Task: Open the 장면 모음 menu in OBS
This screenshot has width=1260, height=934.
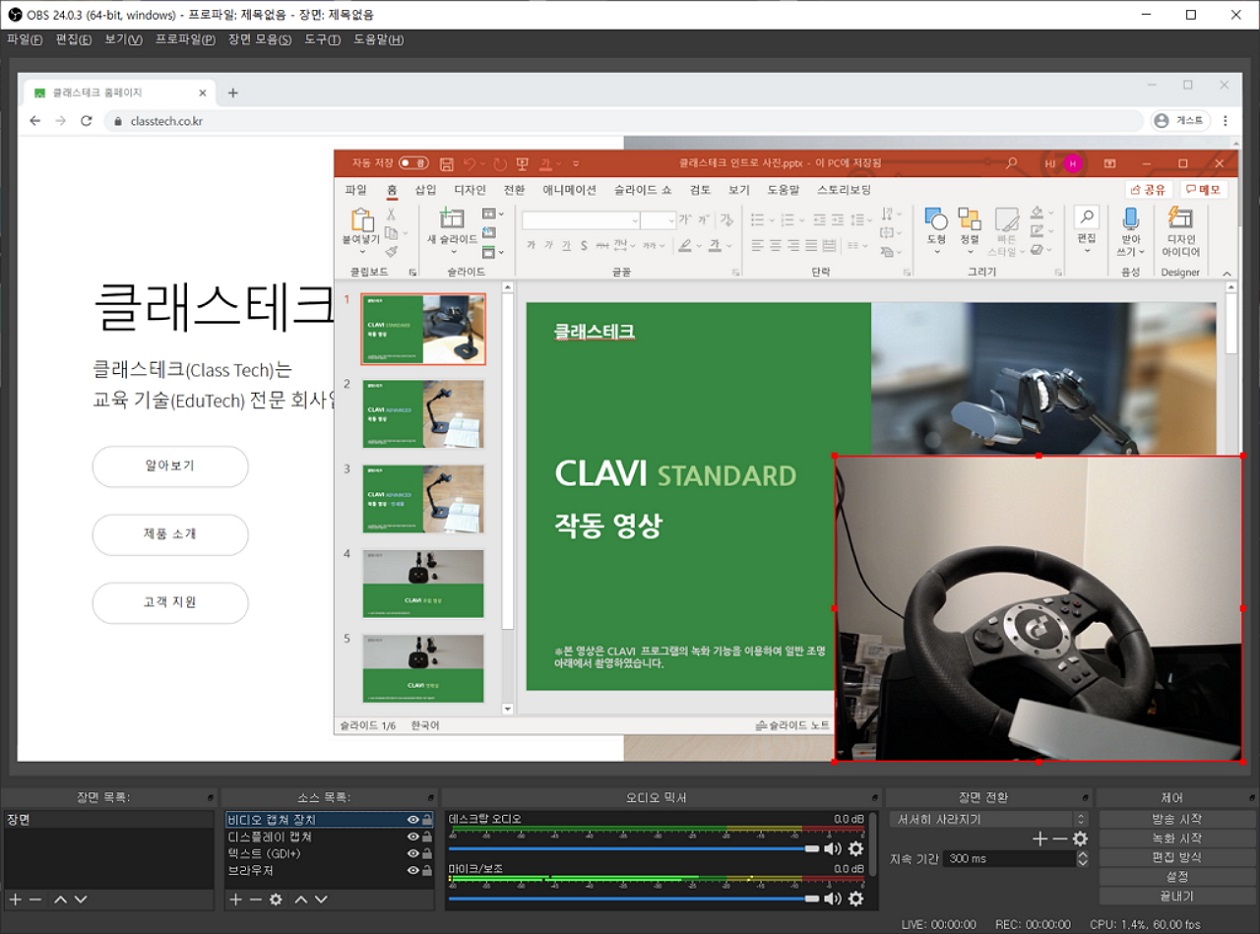Action: [x=260, y=40]
